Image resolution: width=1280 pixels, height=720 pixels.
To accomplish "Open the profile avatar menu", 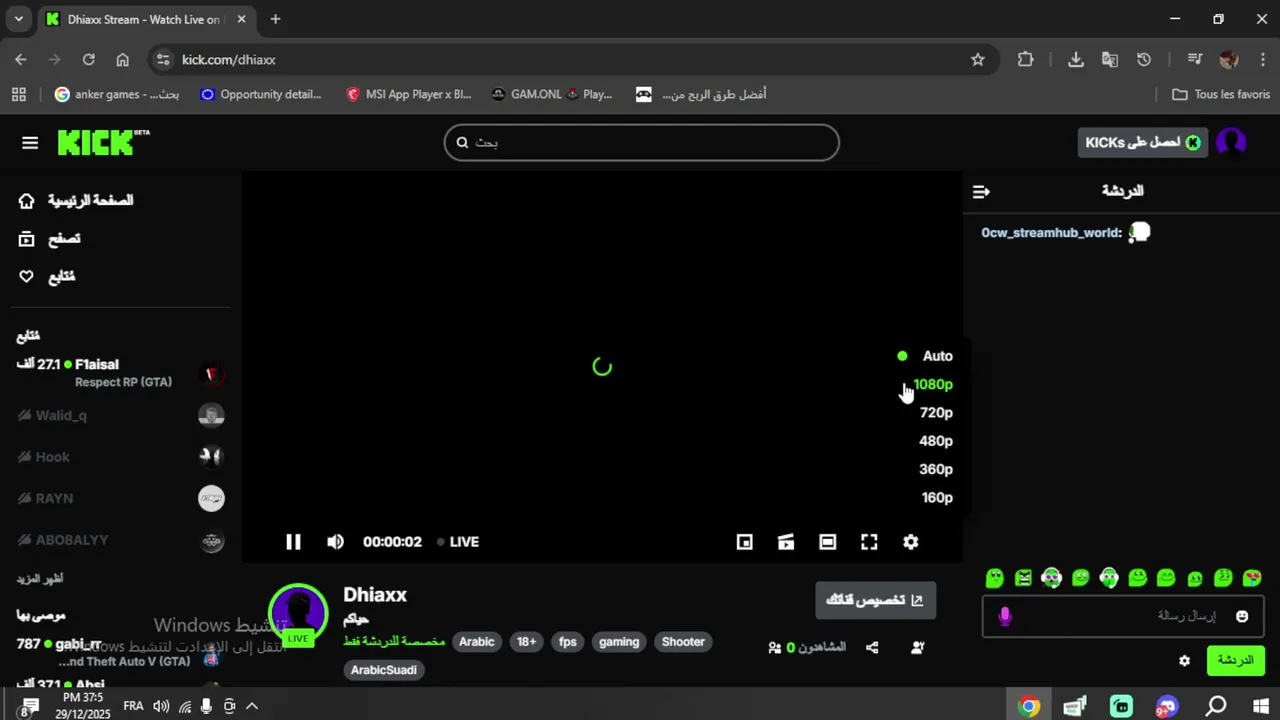I will point(1231,142).
